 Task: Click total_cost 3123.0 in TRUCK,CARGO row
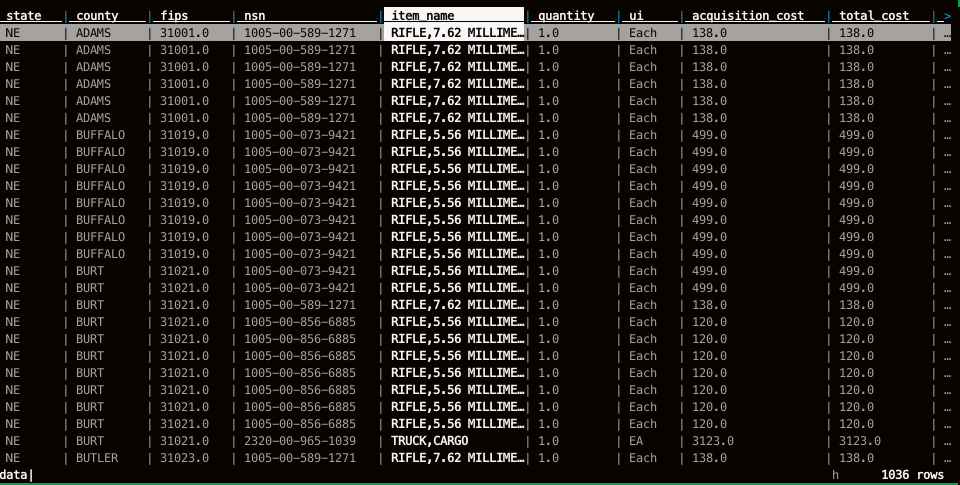[x=860, y=441]
